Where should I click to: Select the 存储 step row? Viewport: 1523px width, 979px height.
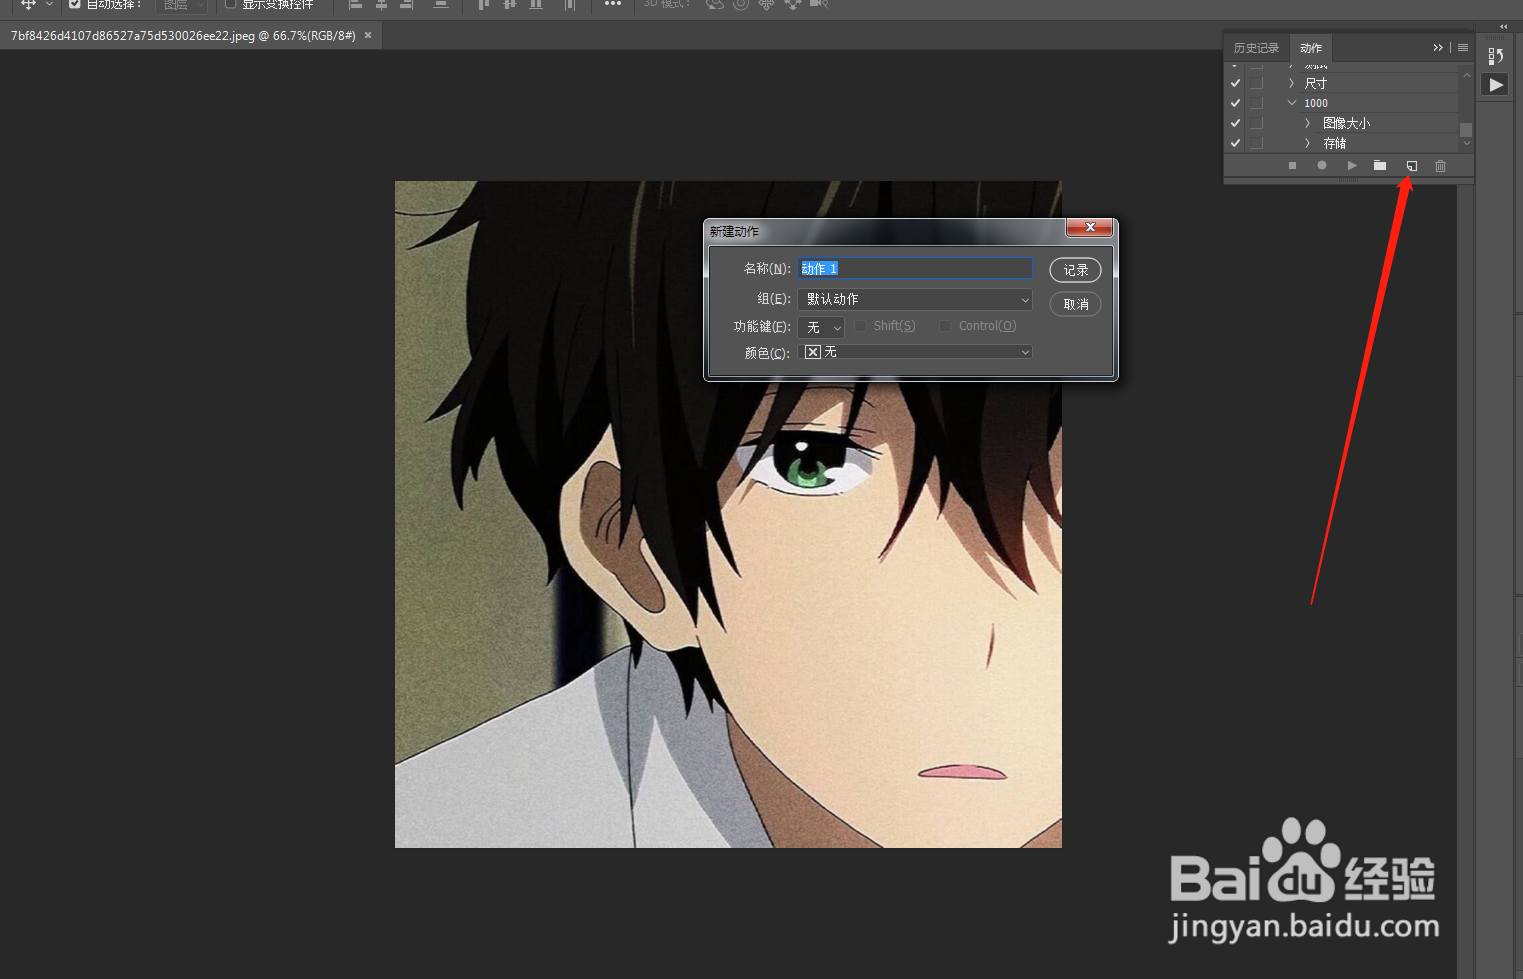click(x=1341, y=143)
